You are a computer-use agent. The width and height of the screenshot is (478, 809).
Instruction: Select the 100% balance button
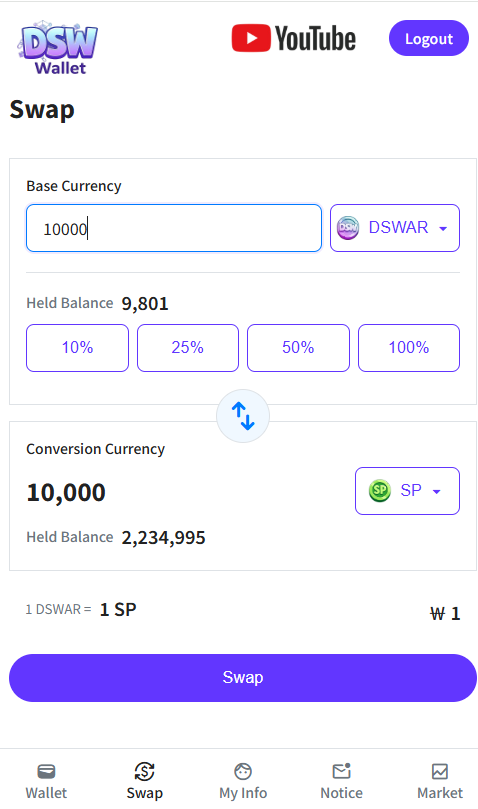(409, 348)
